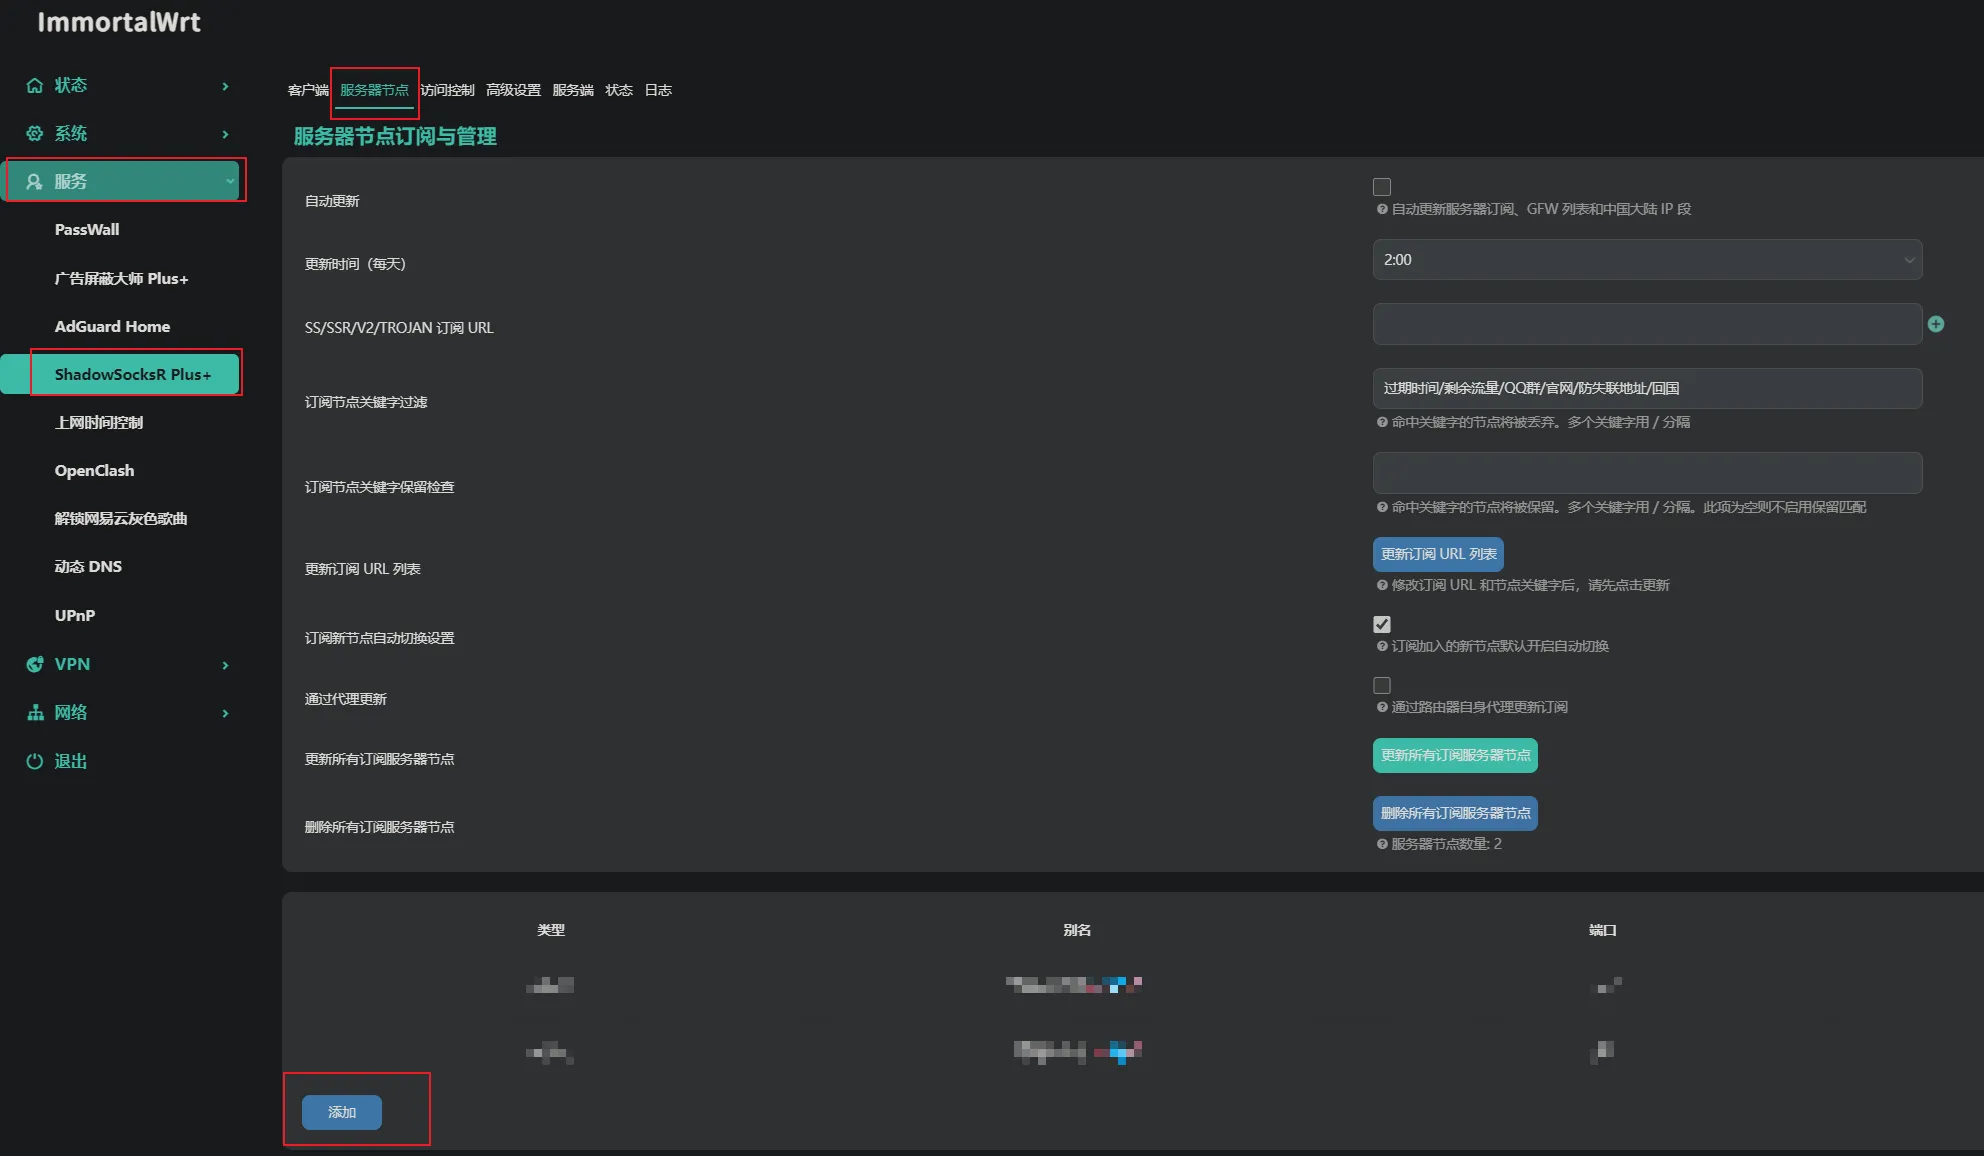Click the network icon next to 网络
The image size is (1984, 1156).
(x=35, y=713)
